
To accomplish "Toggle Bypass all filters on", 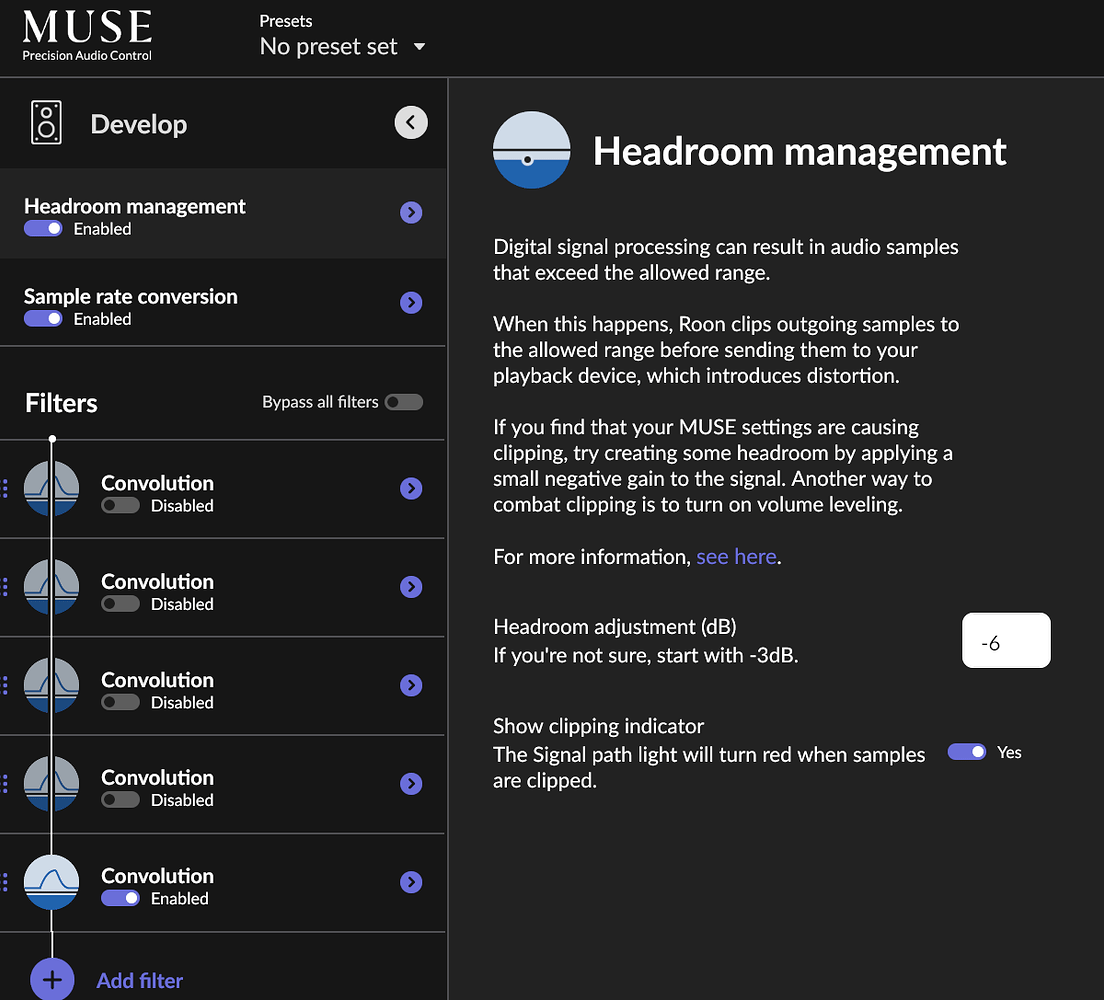I will click(403, 401).
